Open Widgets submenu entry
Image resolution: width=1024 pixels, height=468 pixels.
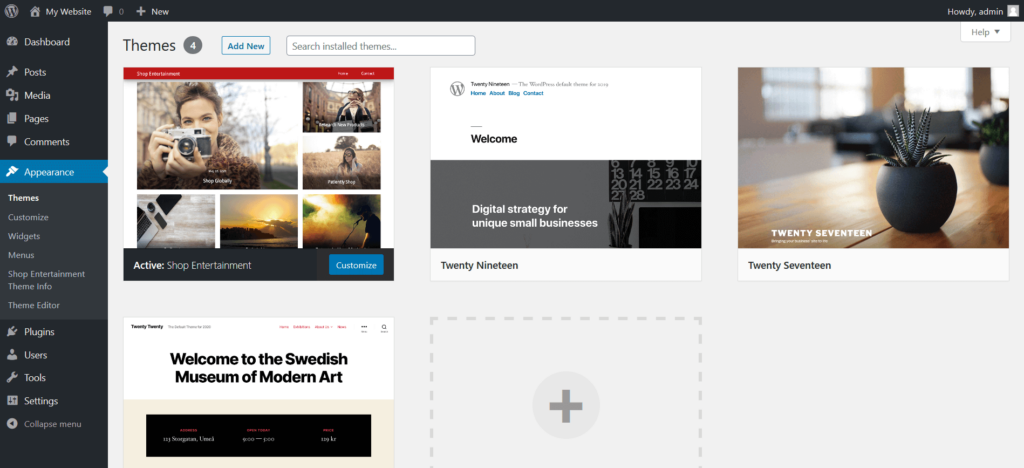24,236
